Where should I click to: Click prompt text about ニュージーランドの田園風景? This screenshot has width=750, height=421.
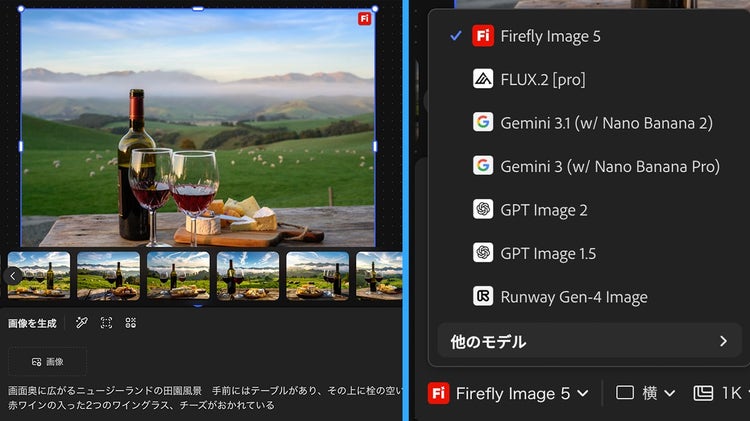pyautogui.click(x=206, y=398)
